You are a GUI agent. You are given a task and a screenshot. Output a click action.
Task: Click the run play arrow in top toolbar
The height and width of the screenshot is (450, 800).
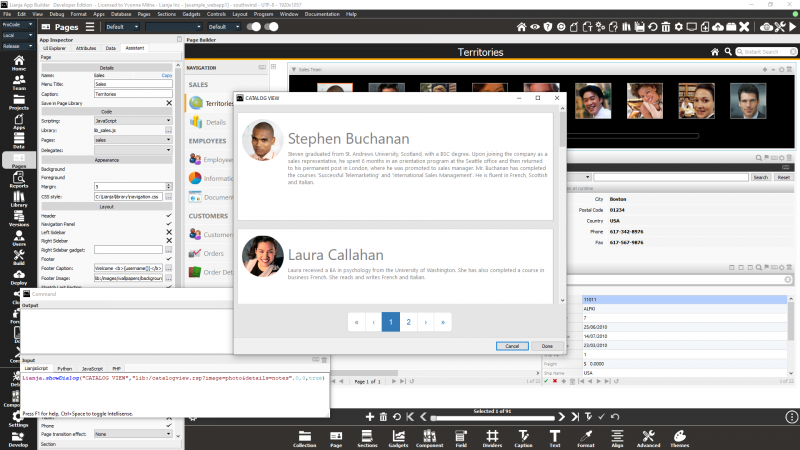tap(793, 27)
